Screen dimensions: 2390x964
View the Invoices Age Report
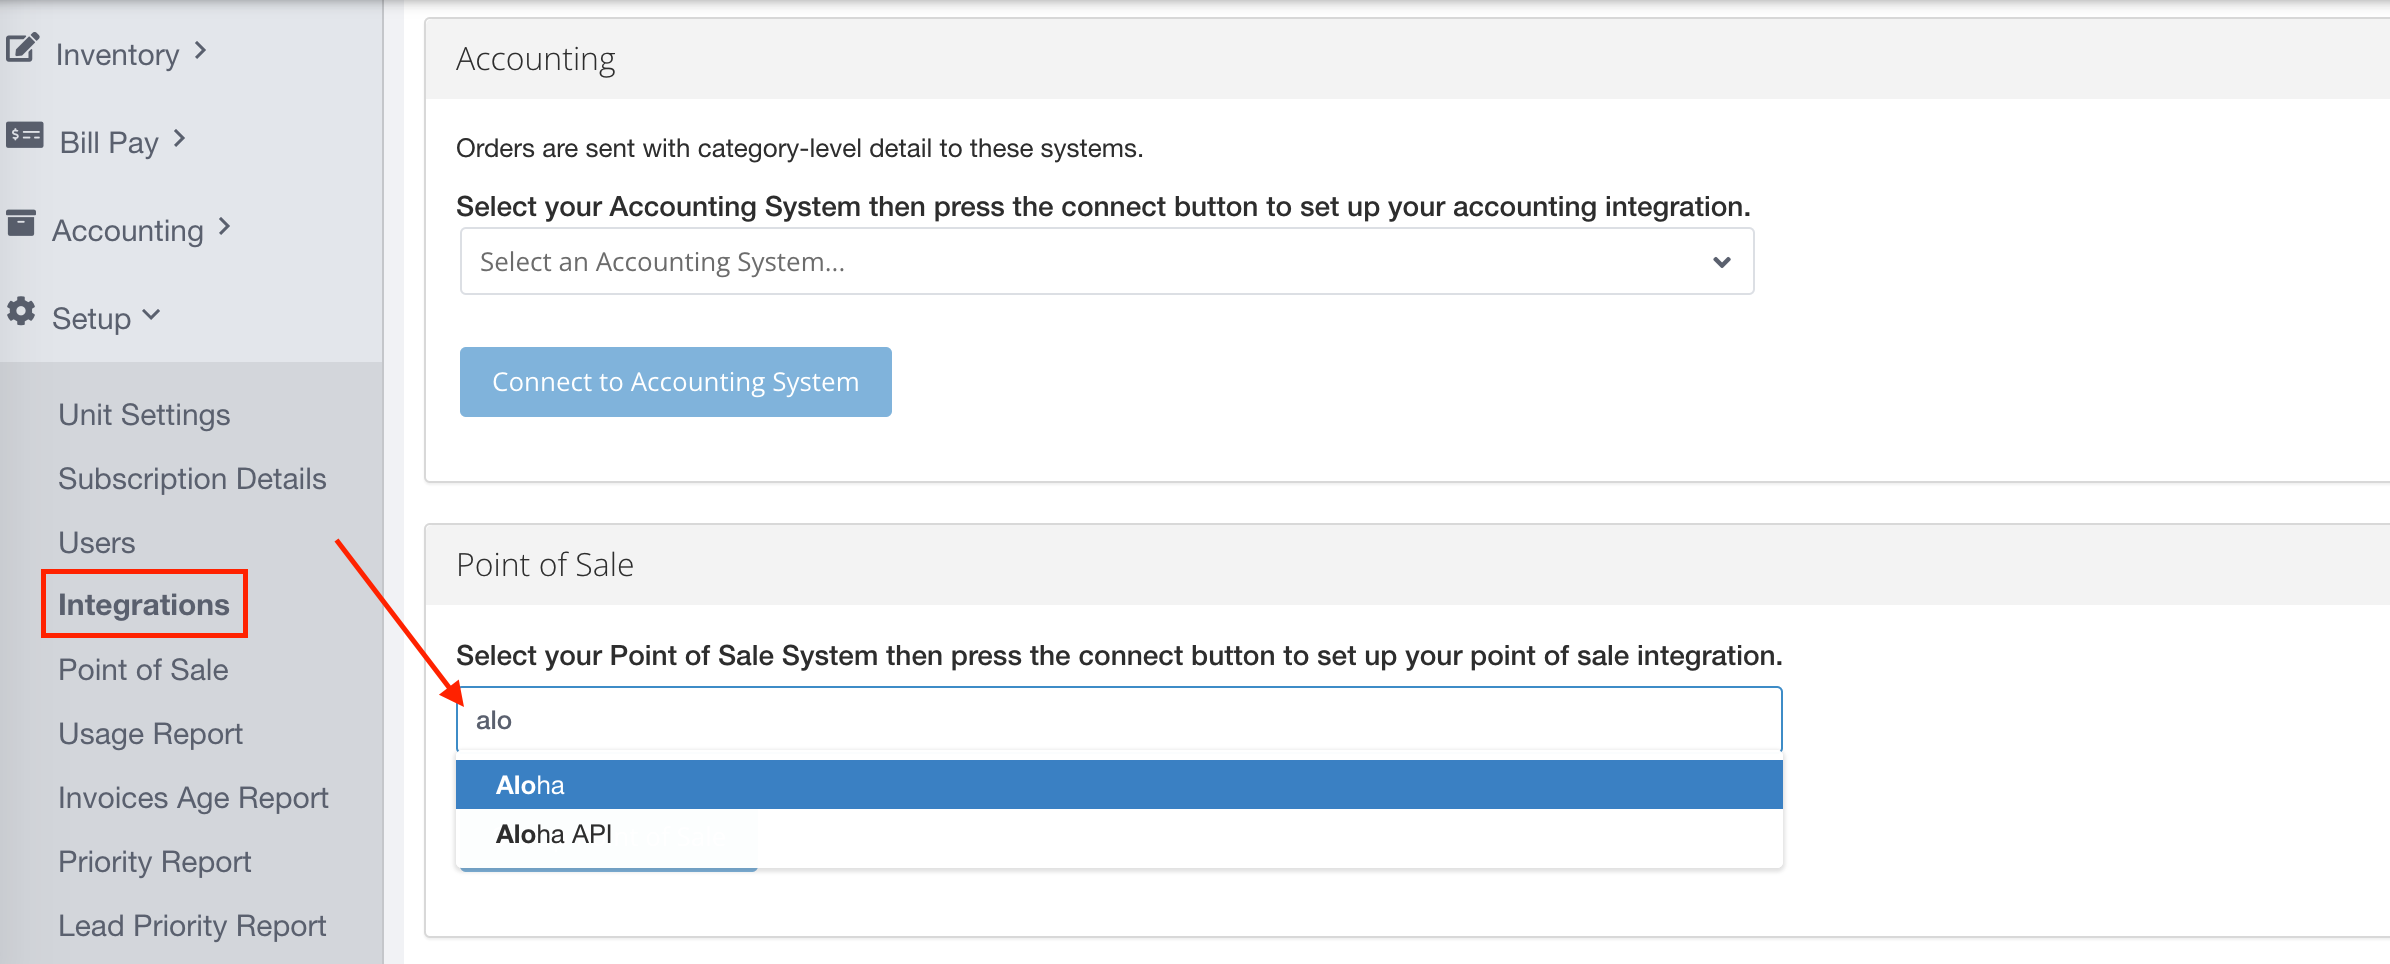(x=193, y=798)
